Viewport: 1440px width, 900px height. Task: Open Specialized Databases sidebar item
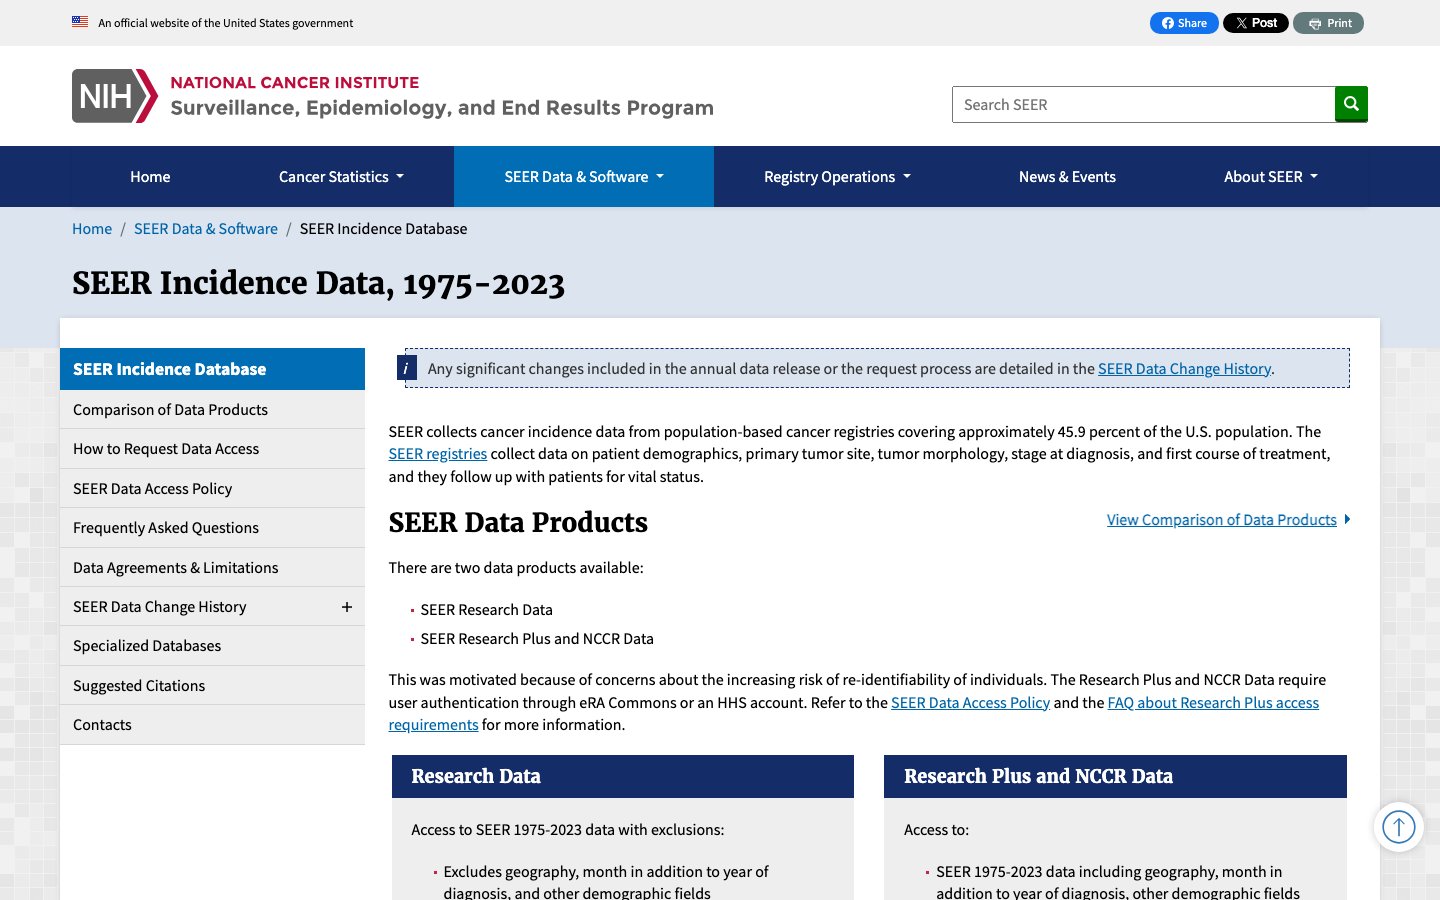[212, 646]
